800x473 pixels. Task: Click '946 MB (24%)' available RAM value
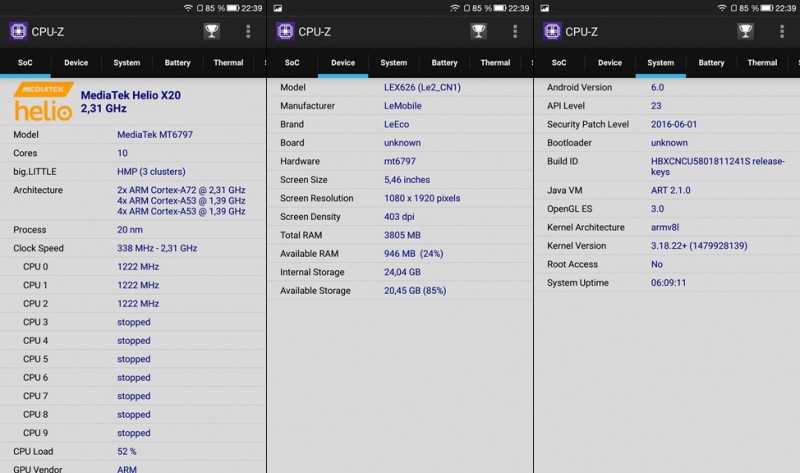tap(413, 254)
